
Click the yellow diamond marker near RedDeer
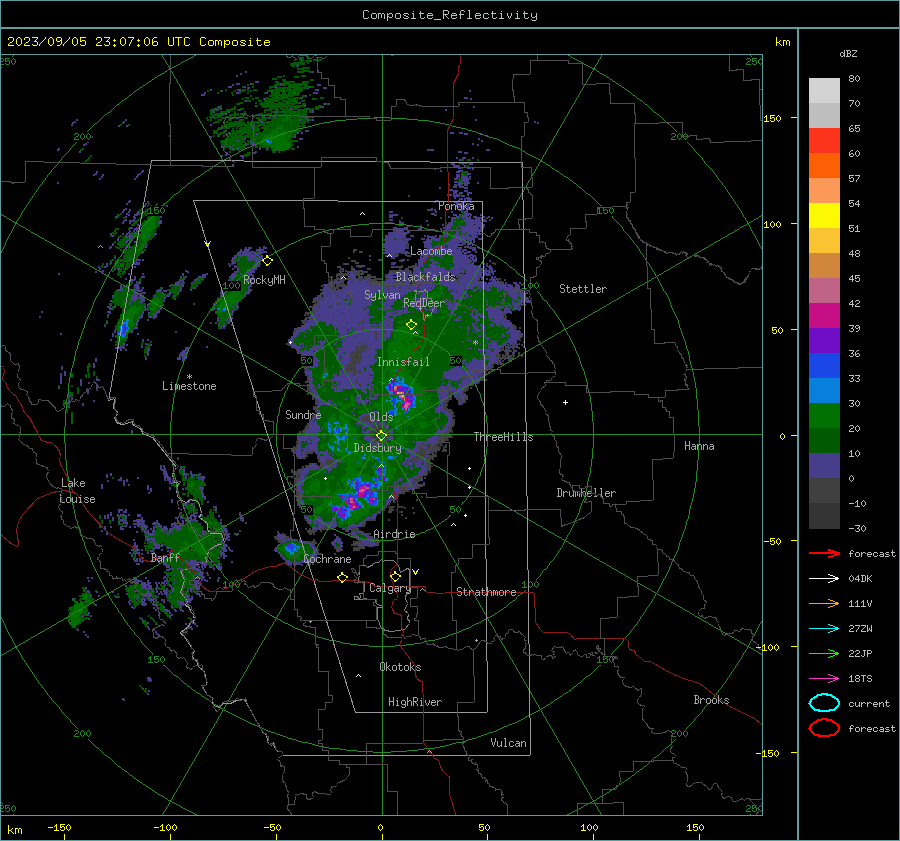click(x=411, y=325)
